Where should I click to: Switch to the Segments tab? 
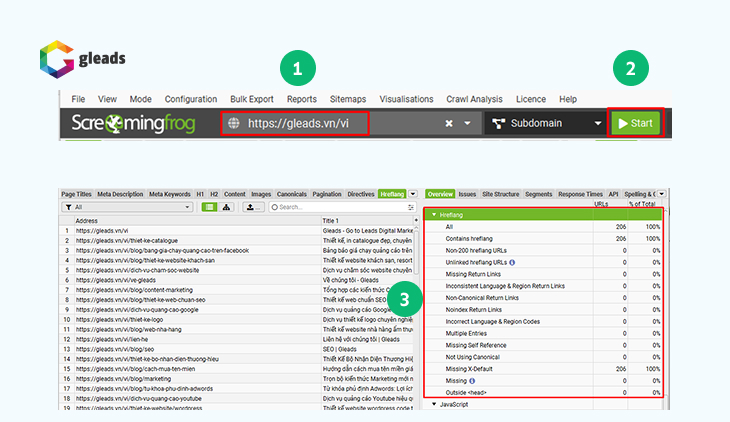click(x=539, y=194)
